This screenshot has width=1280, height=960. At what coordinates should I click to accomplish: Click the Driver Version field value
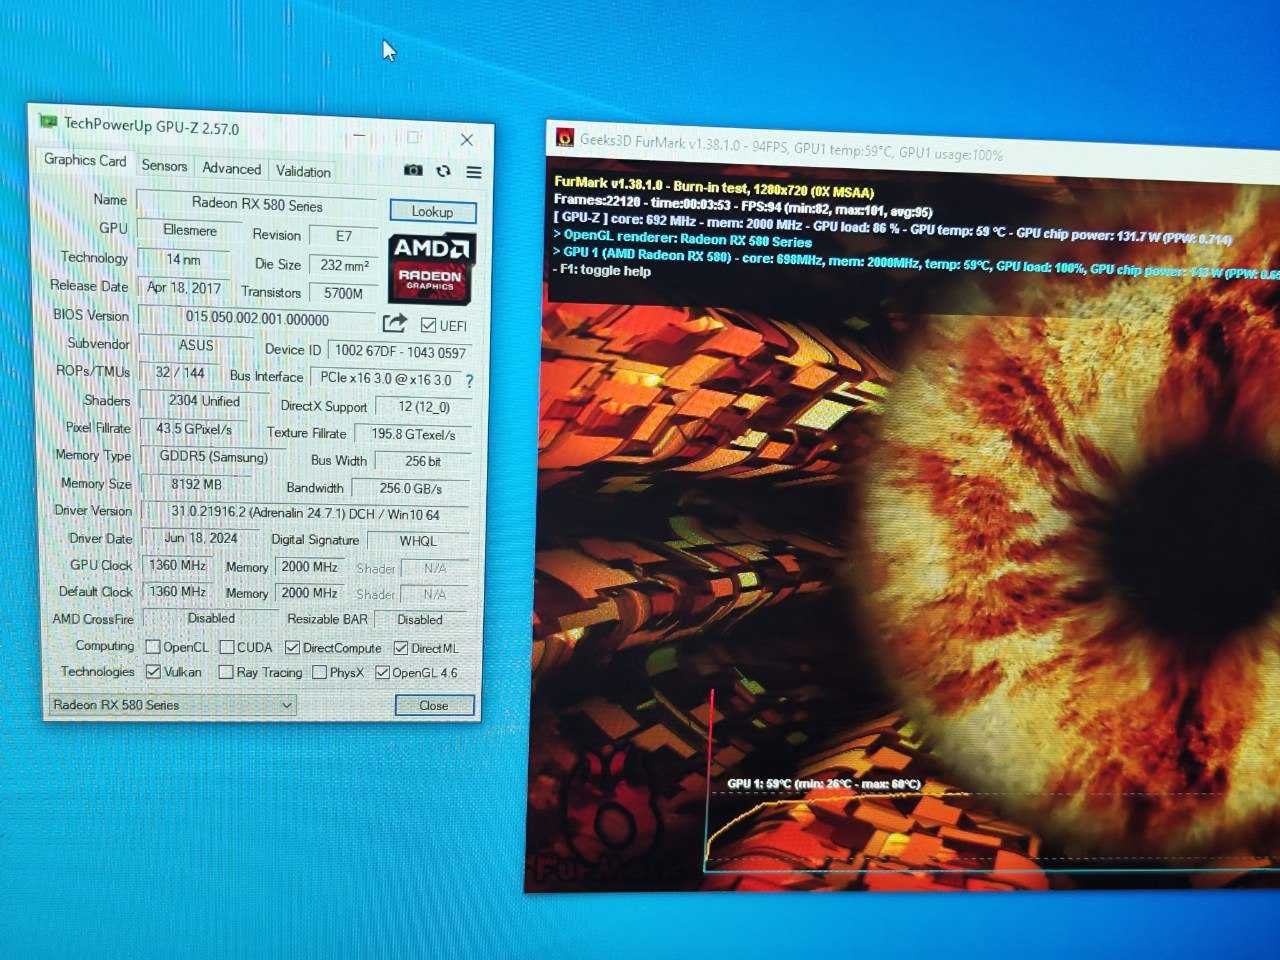click(305, 513)
